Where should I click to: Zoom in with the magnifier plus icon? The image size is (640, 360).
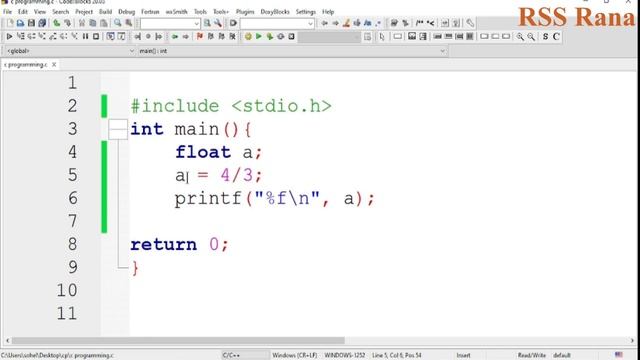coord(520,37)
